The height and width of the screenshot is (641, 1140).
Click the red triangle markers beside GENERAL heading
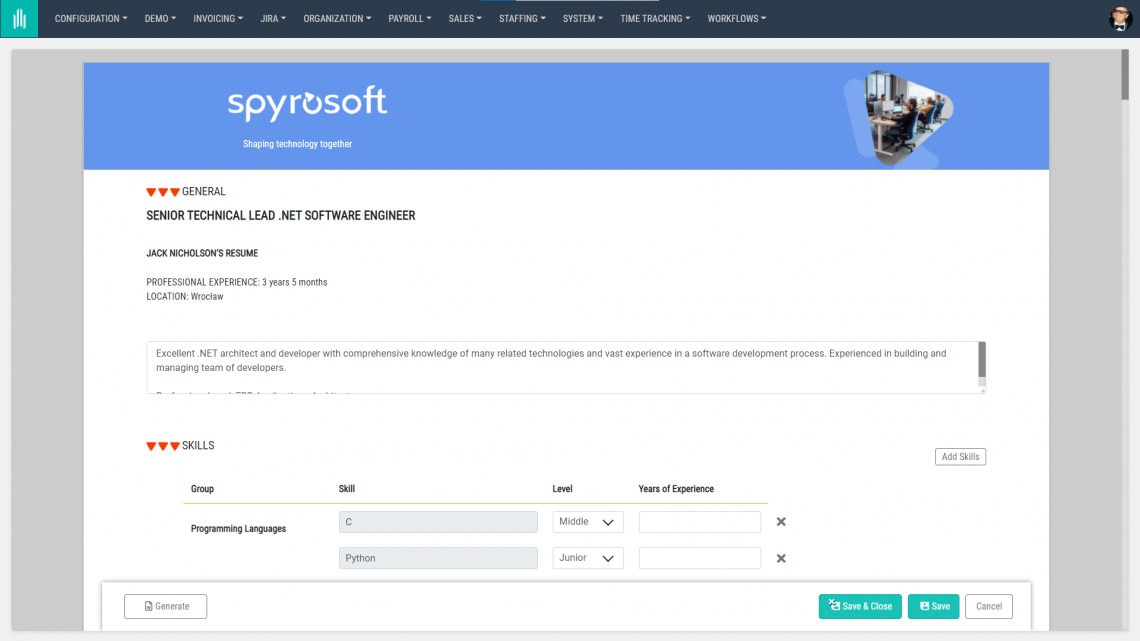162,190
